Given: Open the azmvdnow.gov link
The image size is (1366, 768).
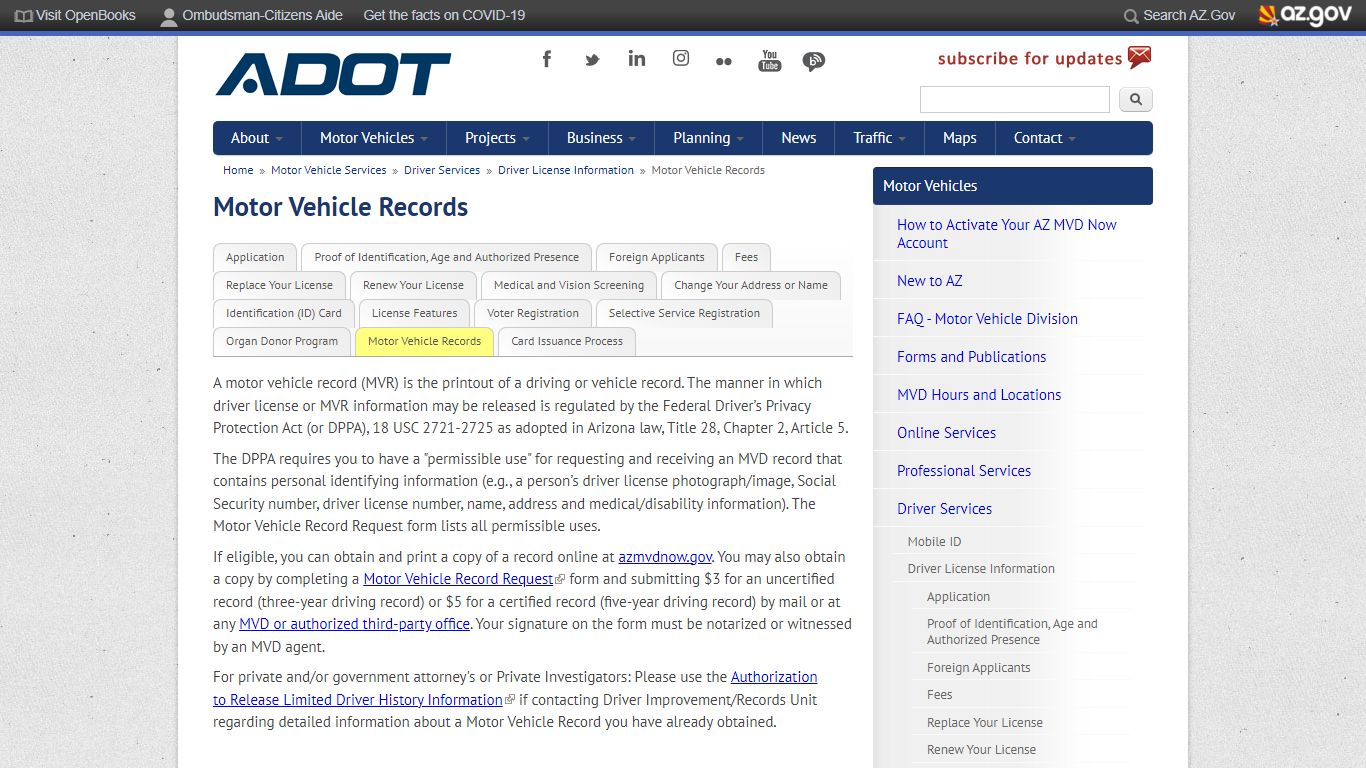Looking at the screenshot, I should click(x=665, y=557).
